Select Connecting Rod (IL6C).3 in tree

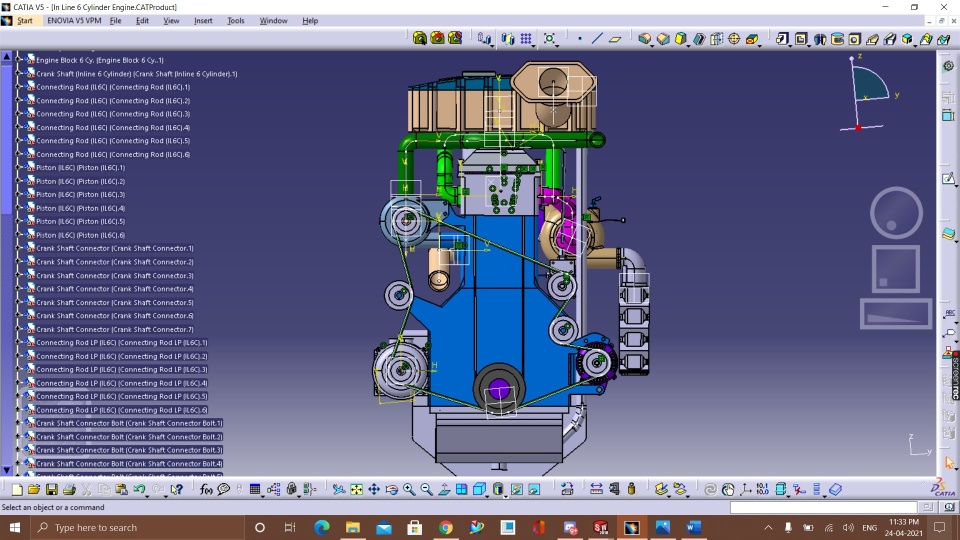(112, 114)
